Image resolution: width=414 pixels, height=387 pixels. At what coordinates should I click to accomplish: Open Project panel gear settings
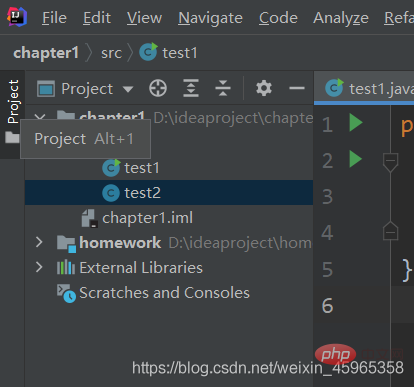pos(264,88)
